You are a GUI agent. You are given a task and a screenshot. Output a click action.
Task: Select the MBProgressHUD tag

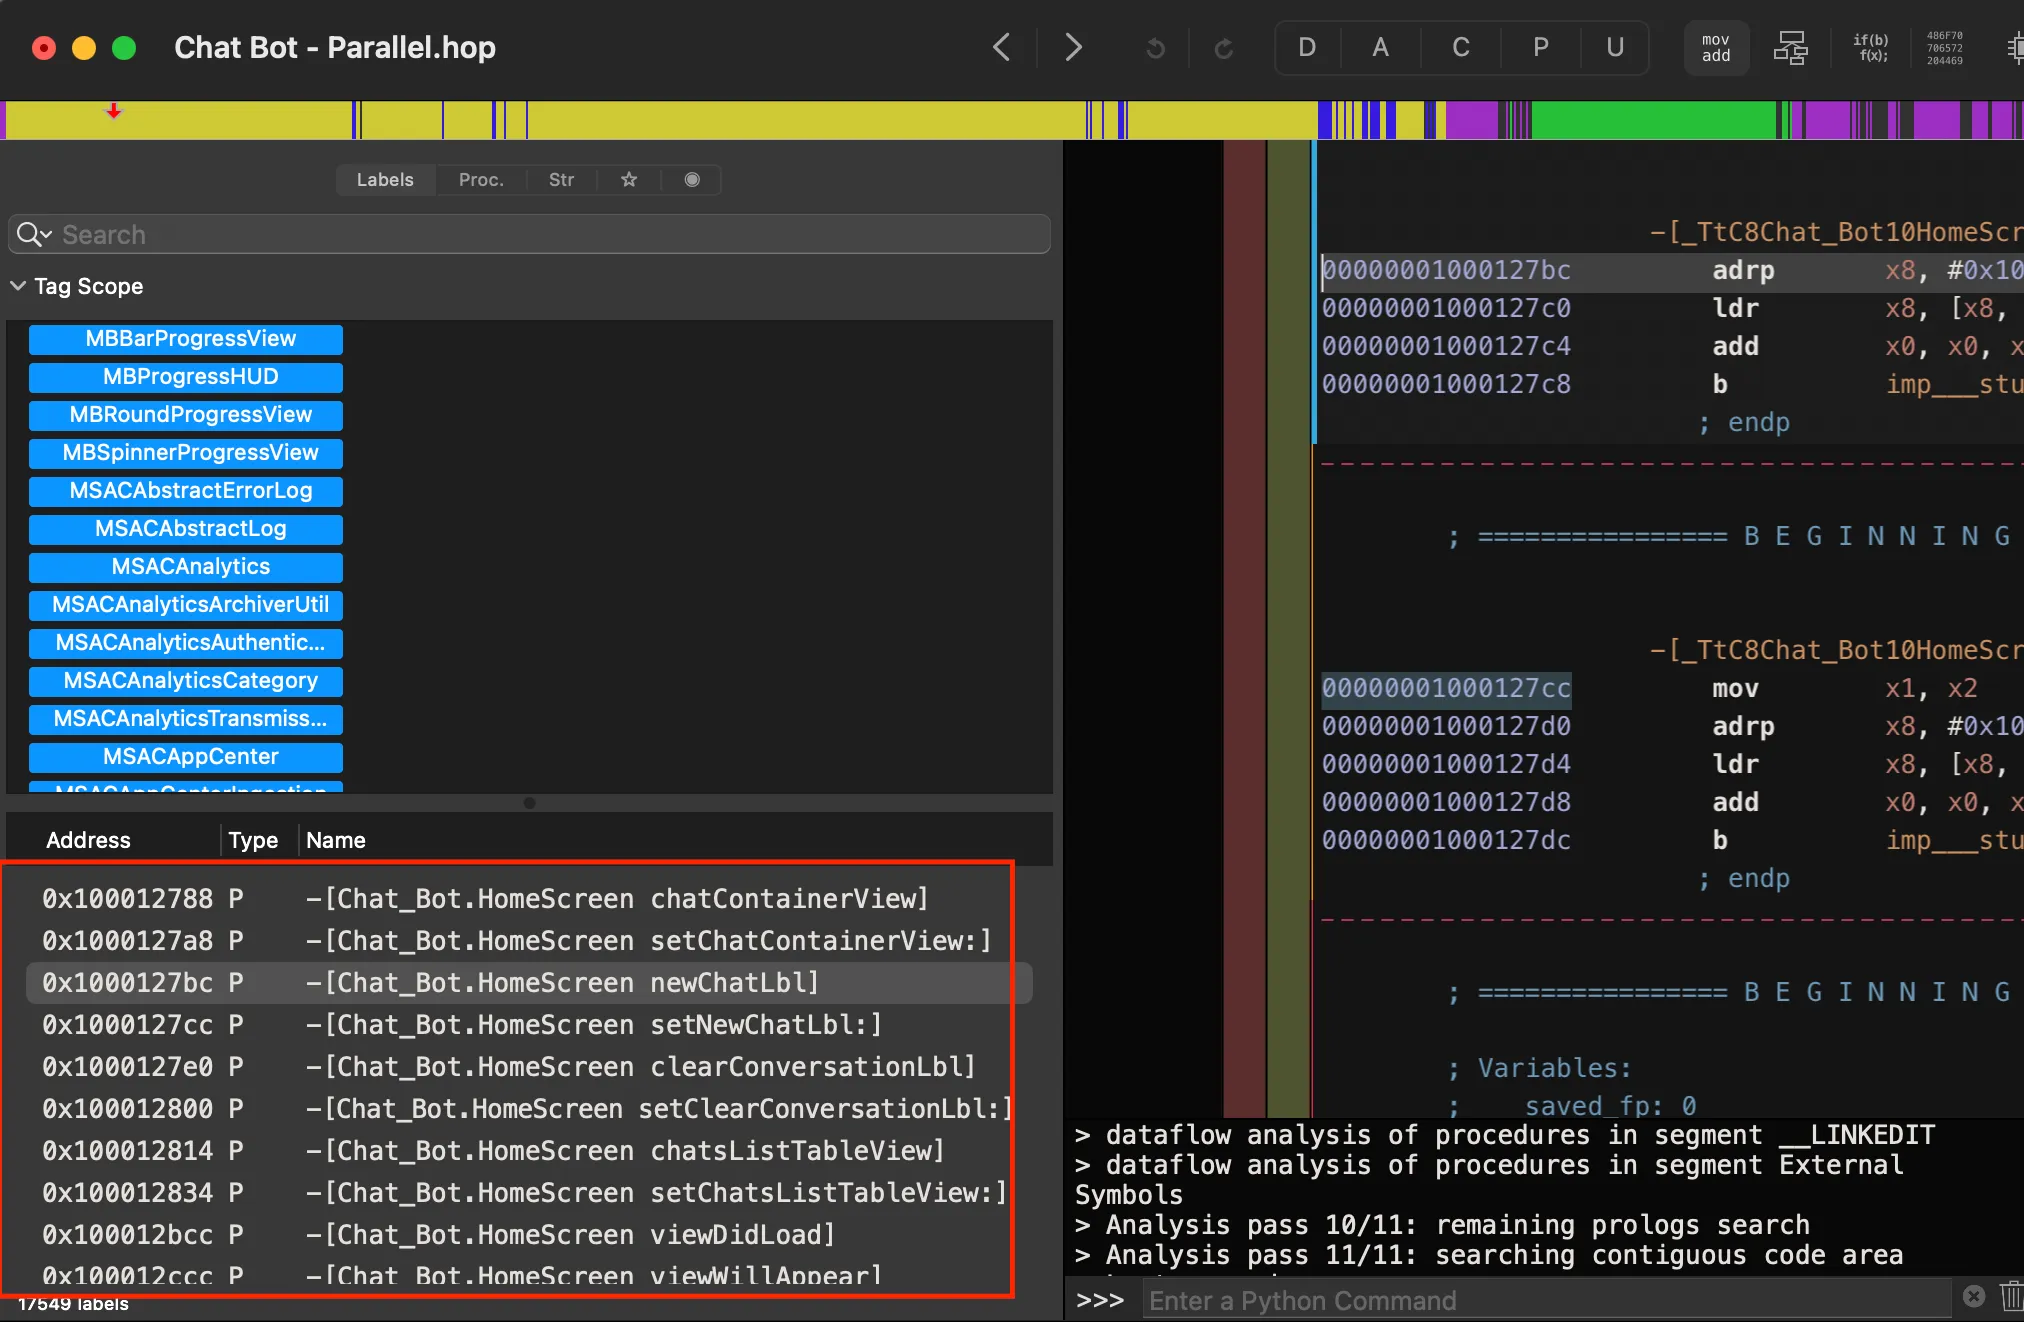(190, 377)
